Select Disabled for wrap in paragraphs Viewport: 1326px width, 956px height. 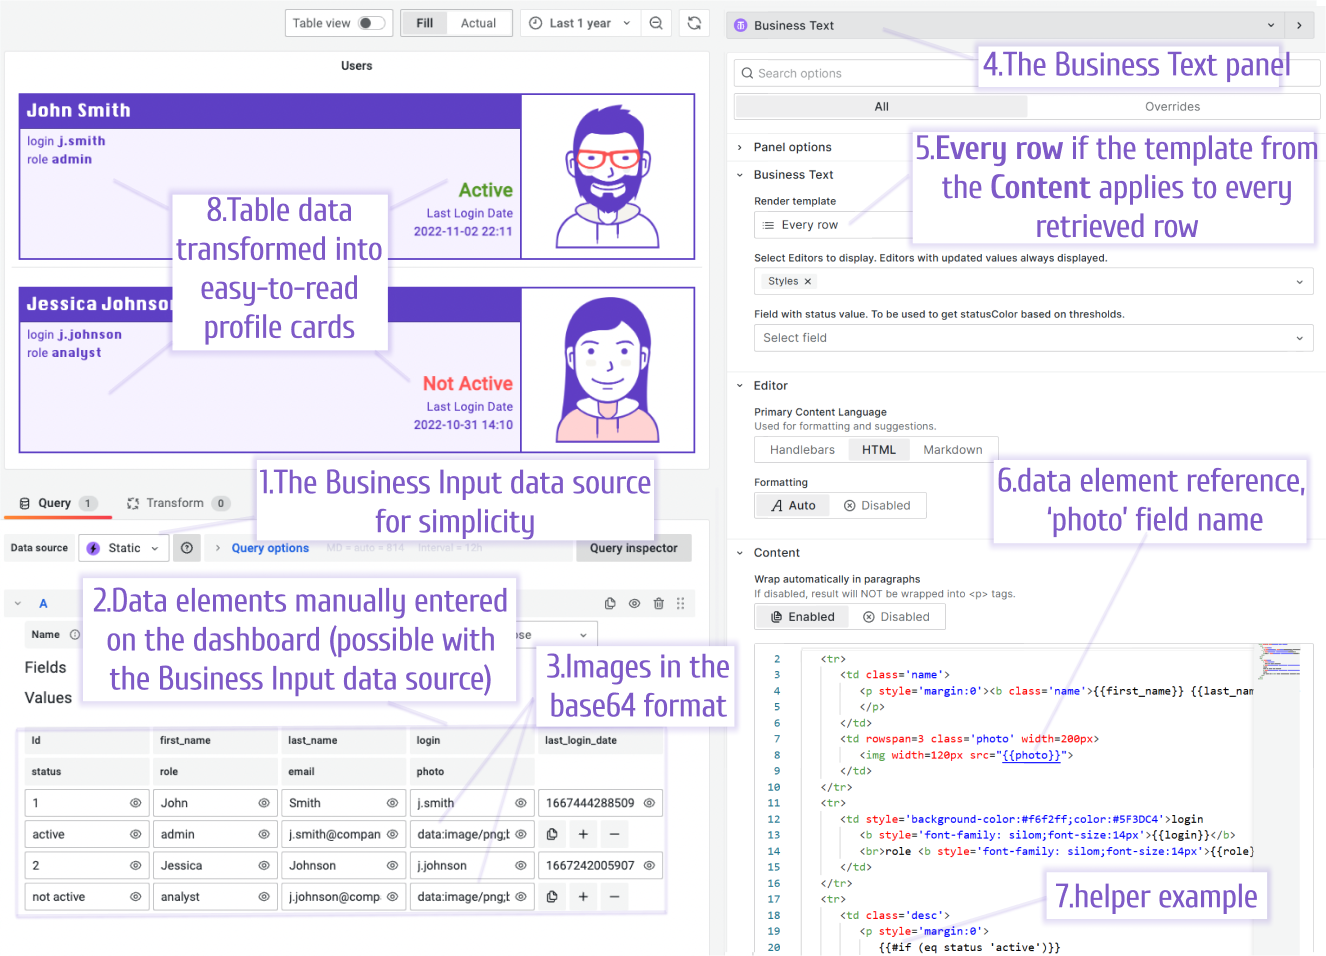(896, 617)
